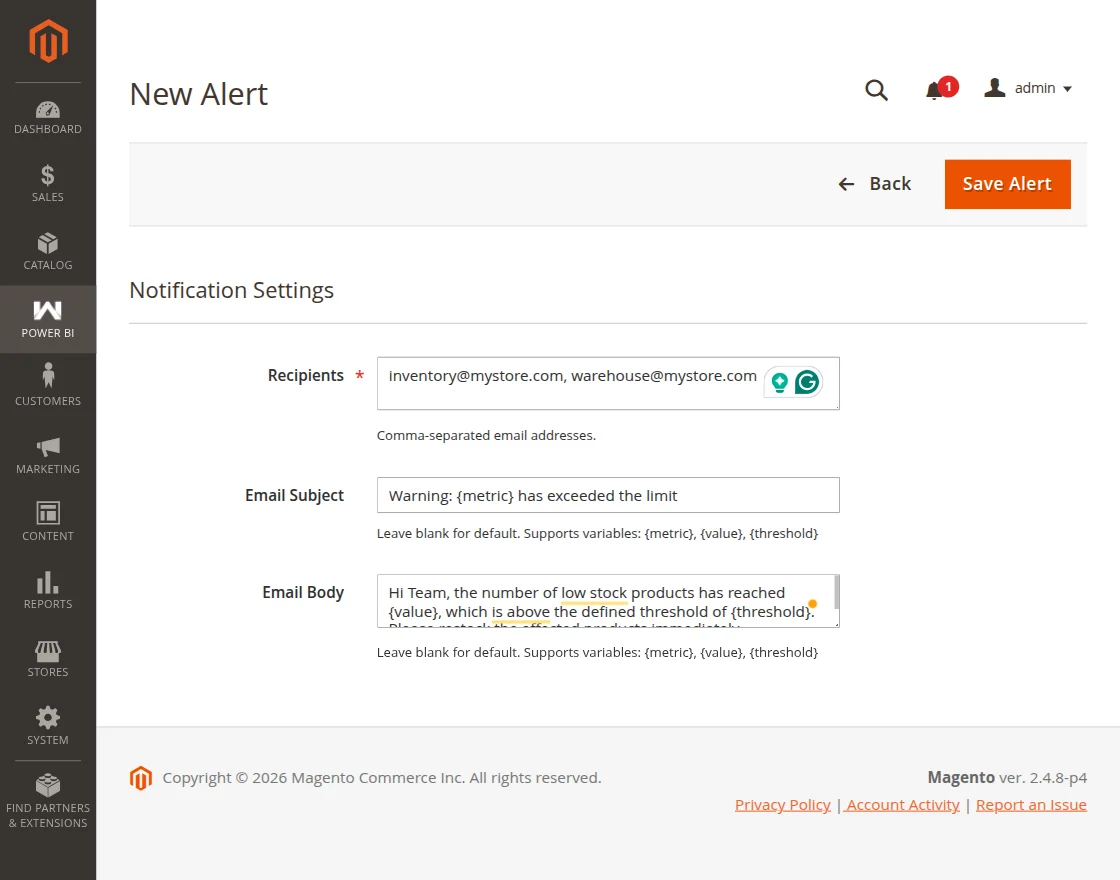
Task: Open the Customers menu
Action: (48, 387)
